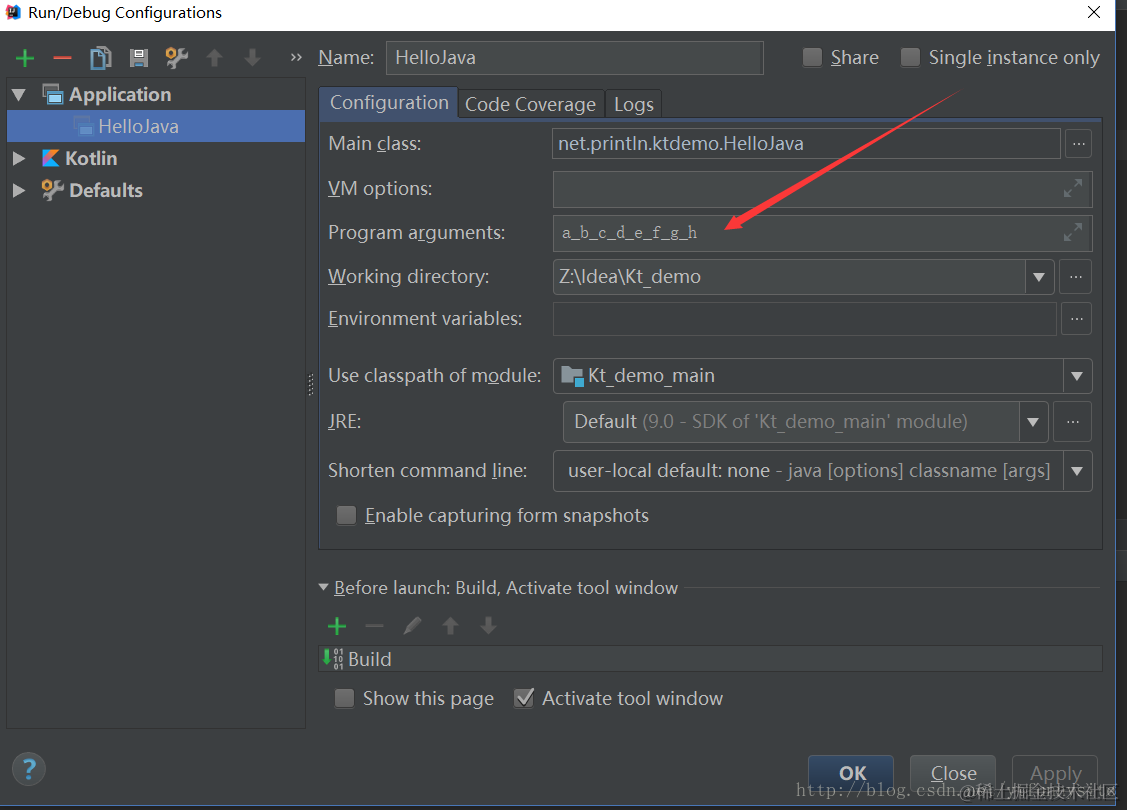Image resolution: width=1127 pixels, height=810 pixels.
Task: Open help with the question mark button
Action: point(29,769)
